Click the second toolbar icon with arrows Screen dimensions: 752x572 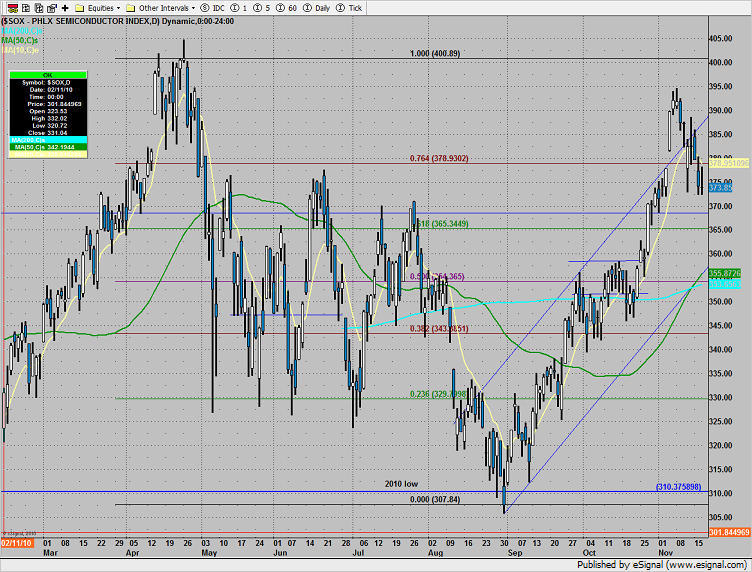click(26, 8)
